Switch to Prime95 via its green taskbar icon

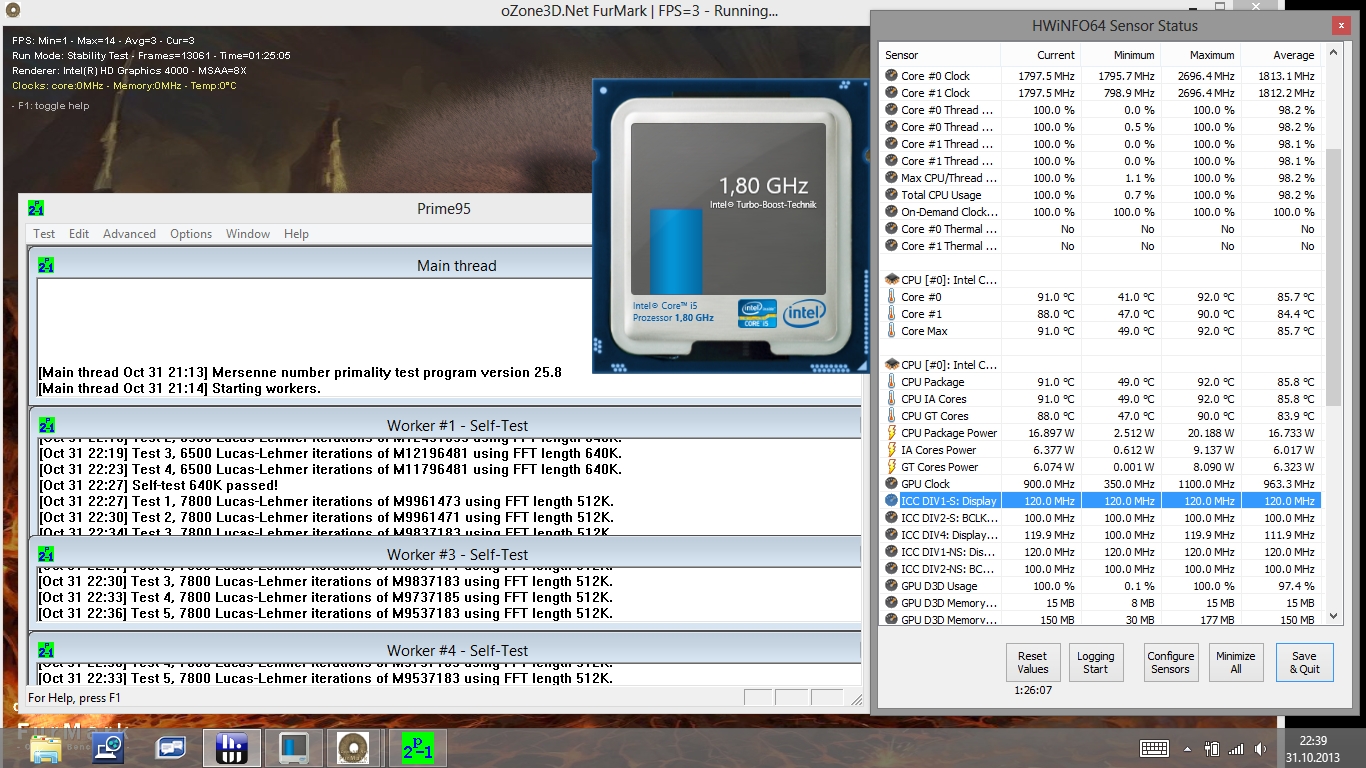(417, 748)
